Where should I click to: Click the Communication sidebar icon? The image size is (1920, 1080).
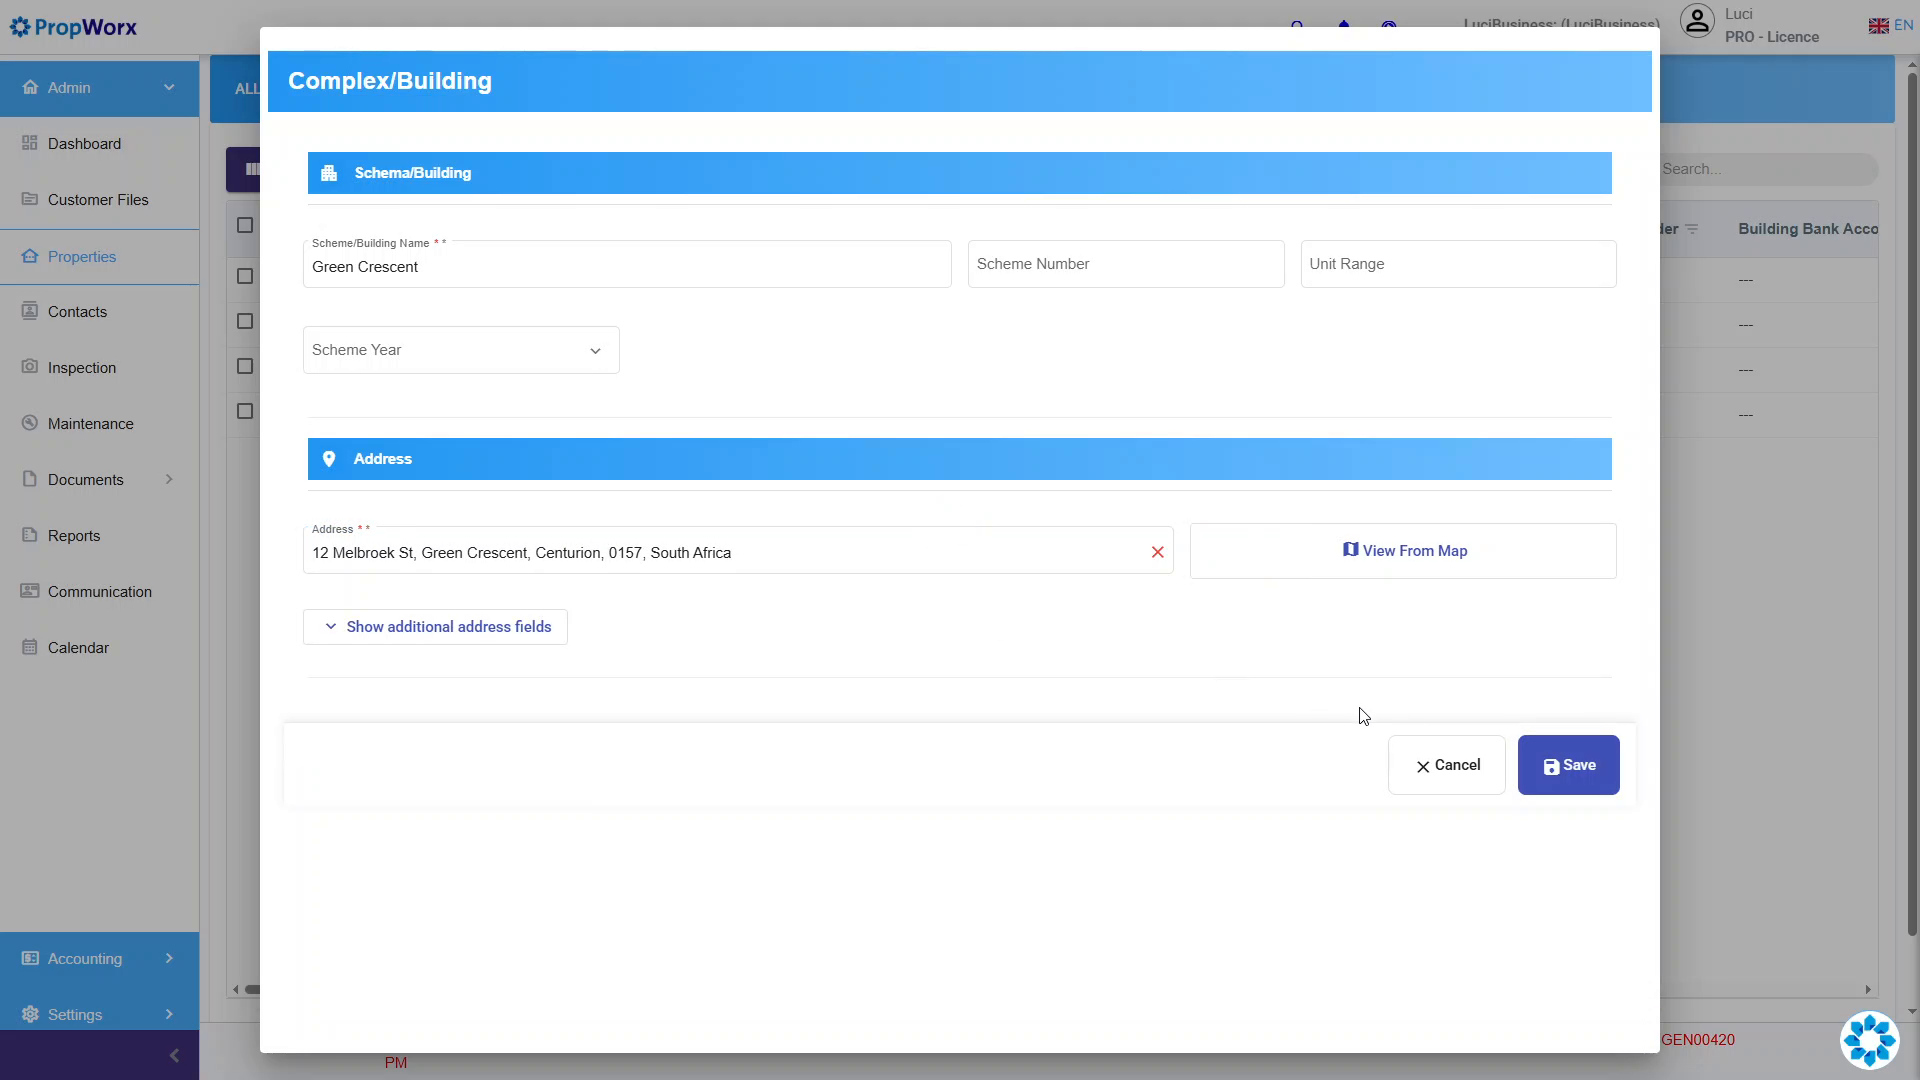coord(30,591)
